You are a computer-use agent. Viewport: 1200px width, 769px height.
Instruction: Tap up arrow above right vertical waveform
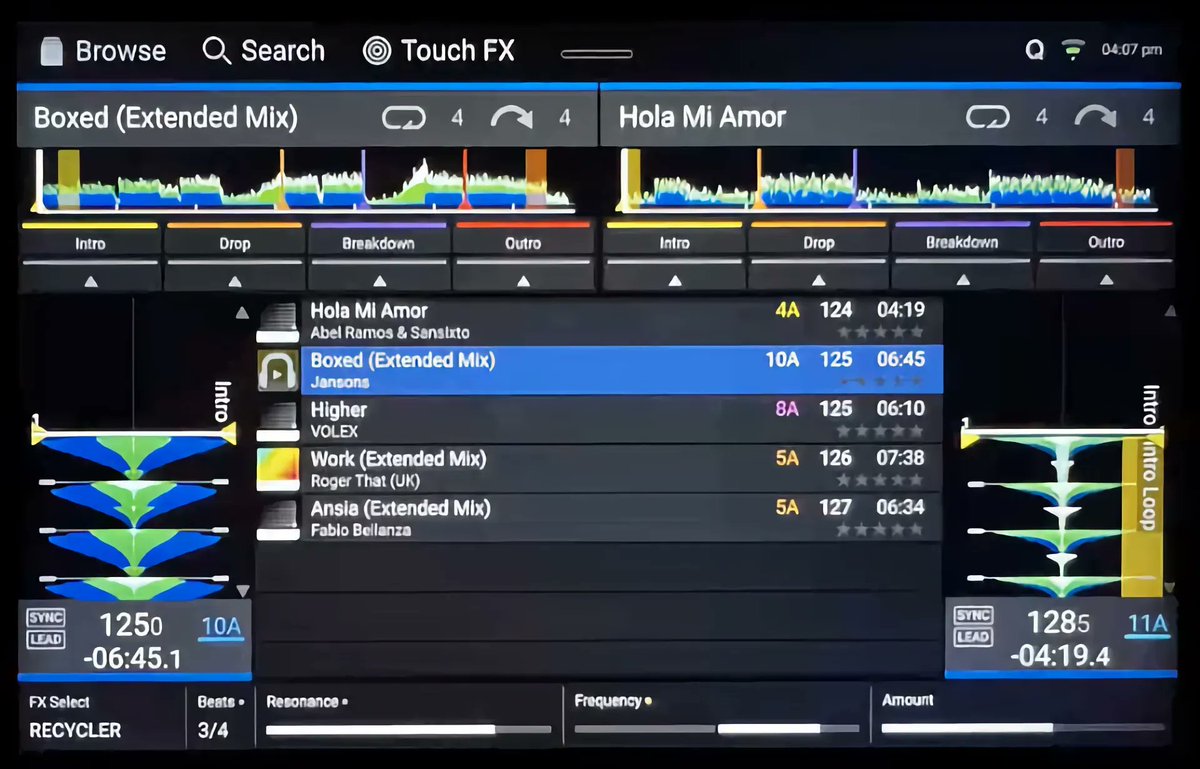click(x=1170, y=312)
